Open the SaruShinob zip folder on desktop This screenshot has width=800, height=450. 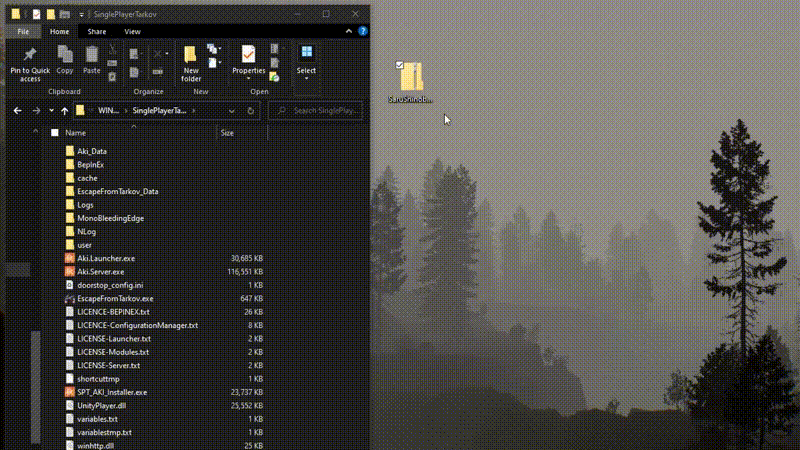tap(411, 82)
